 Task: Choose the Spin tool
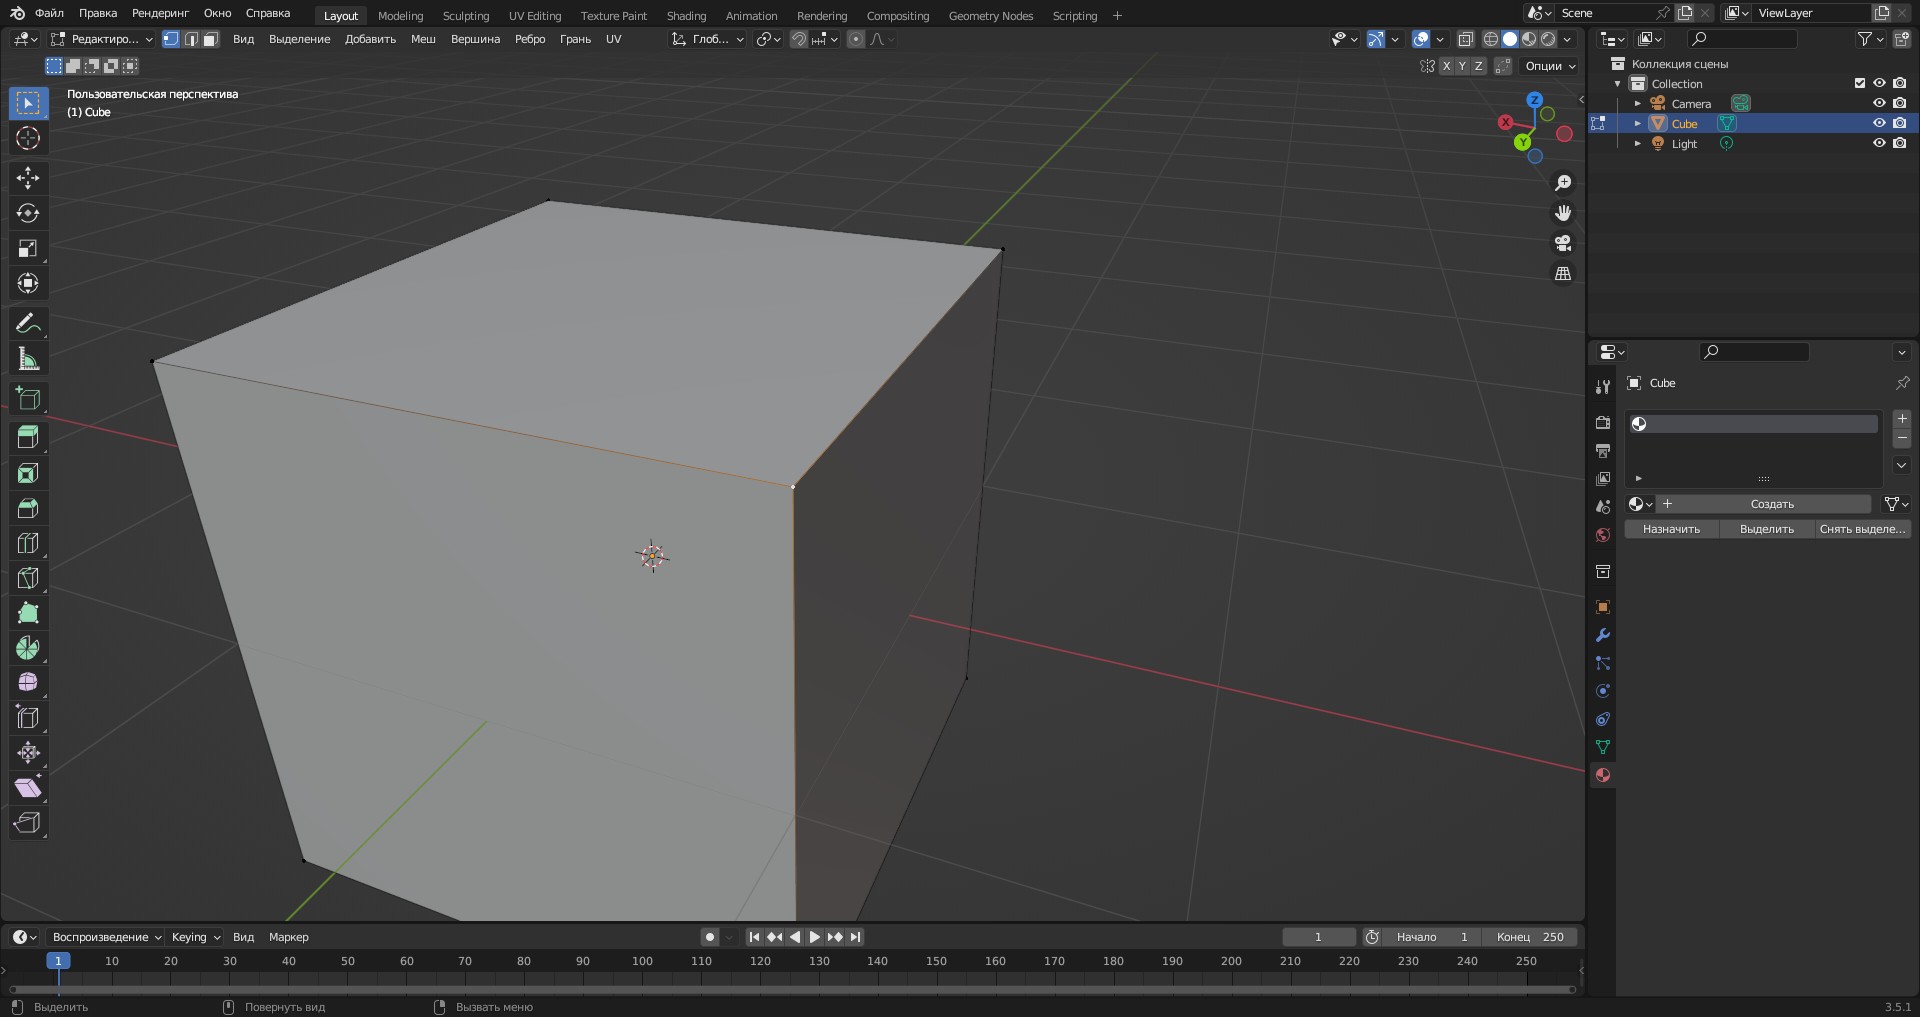(x=28, y=648)
